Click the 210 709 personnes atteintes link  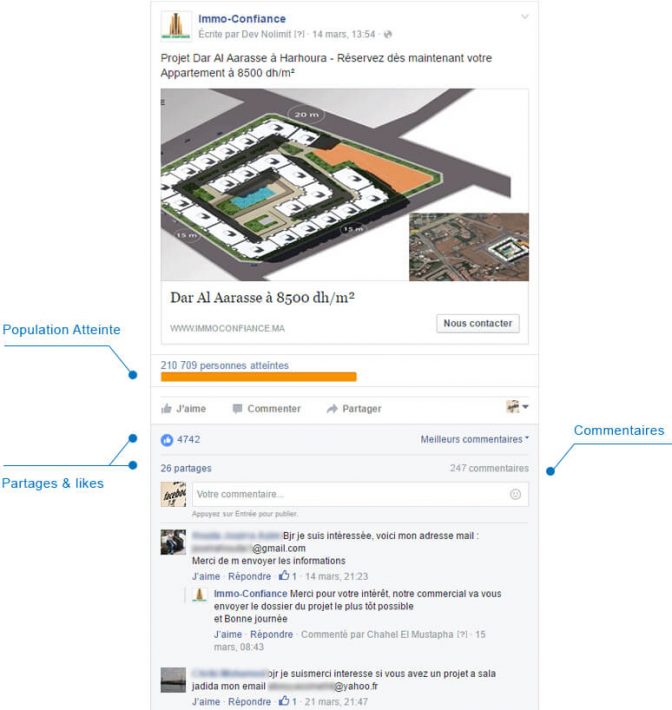click(225, 365)
